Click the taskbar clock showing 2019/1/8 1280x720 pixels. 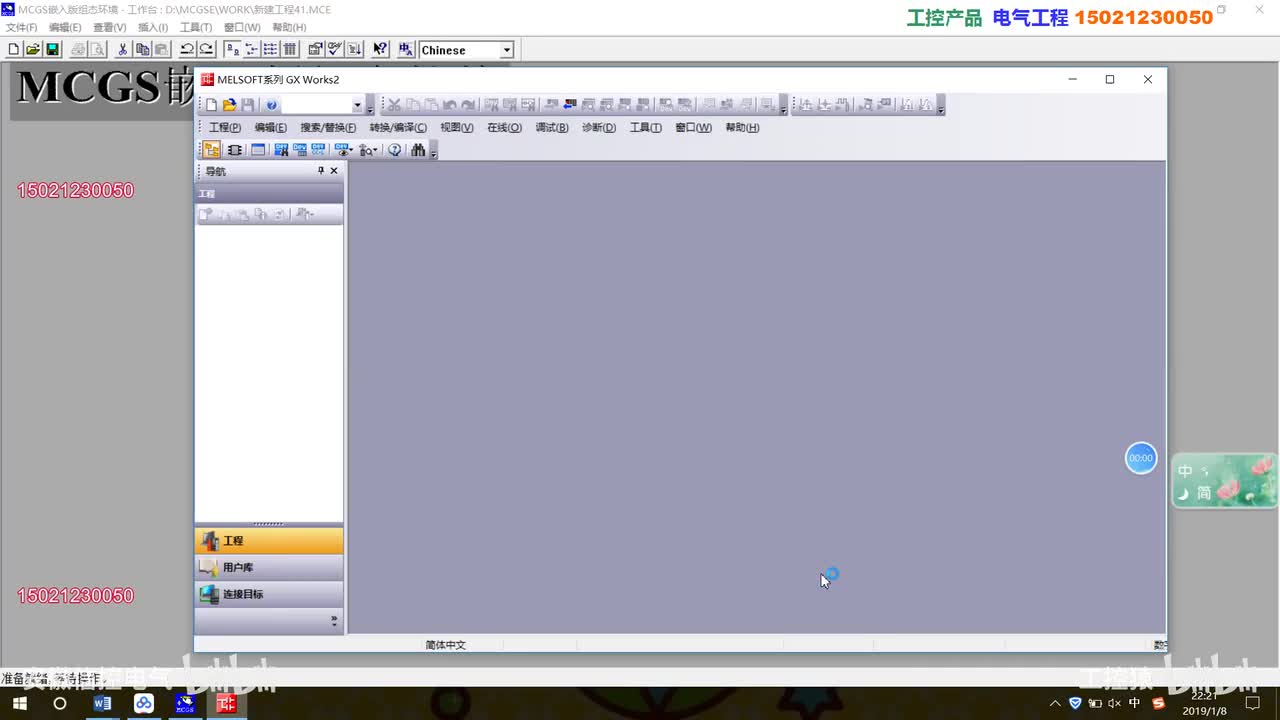click(1205, 704)
